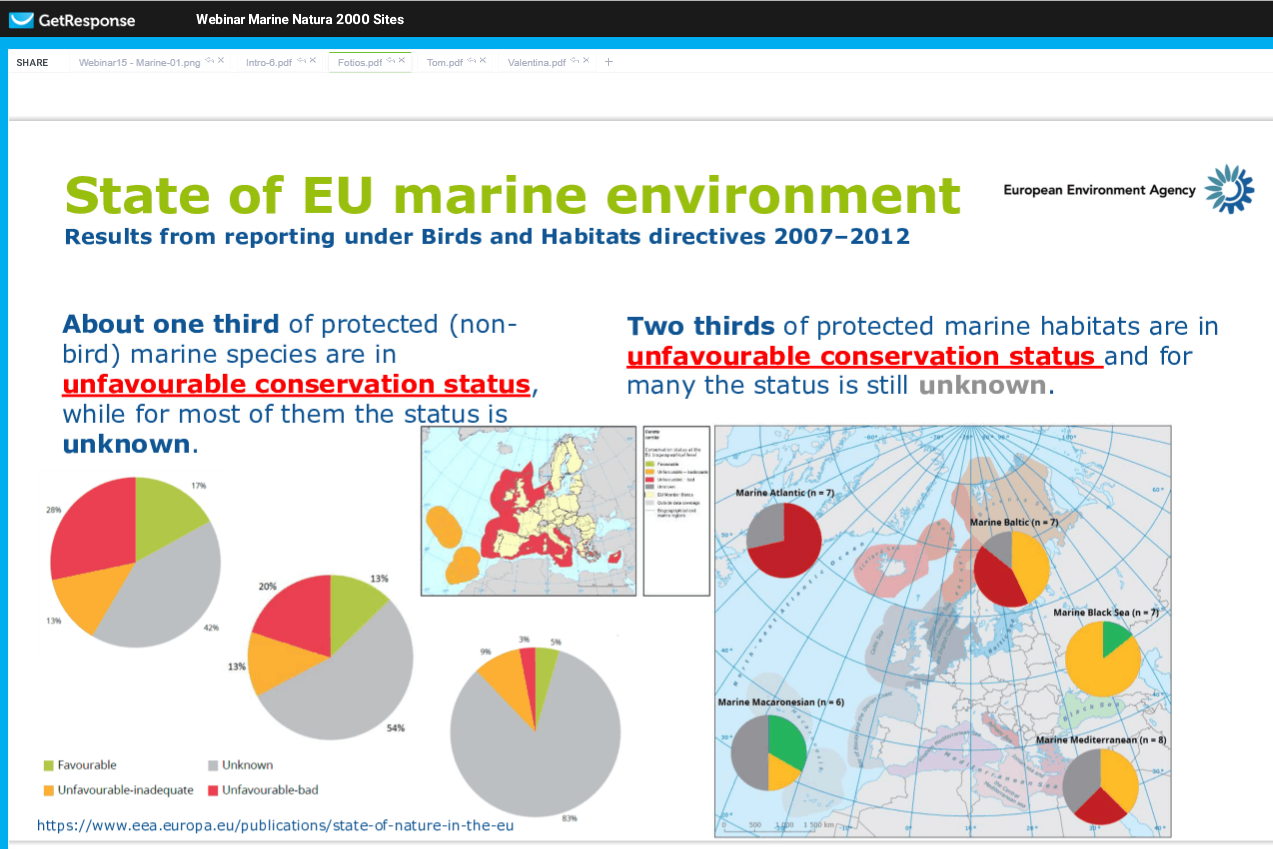Click the reset icon on Webinar15 - Marine-01.png tab

coord(209,60)
